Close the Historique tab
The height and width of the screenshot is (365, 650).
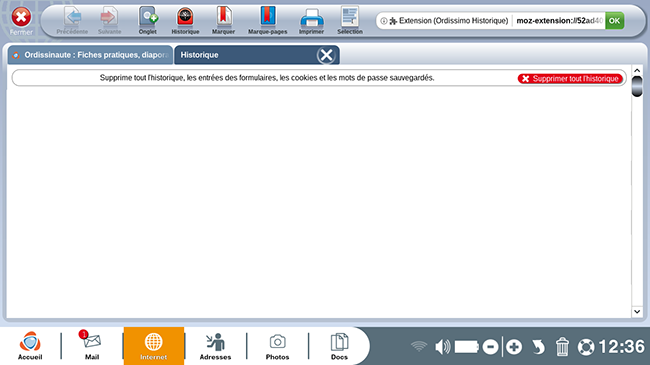coord(326,55)
